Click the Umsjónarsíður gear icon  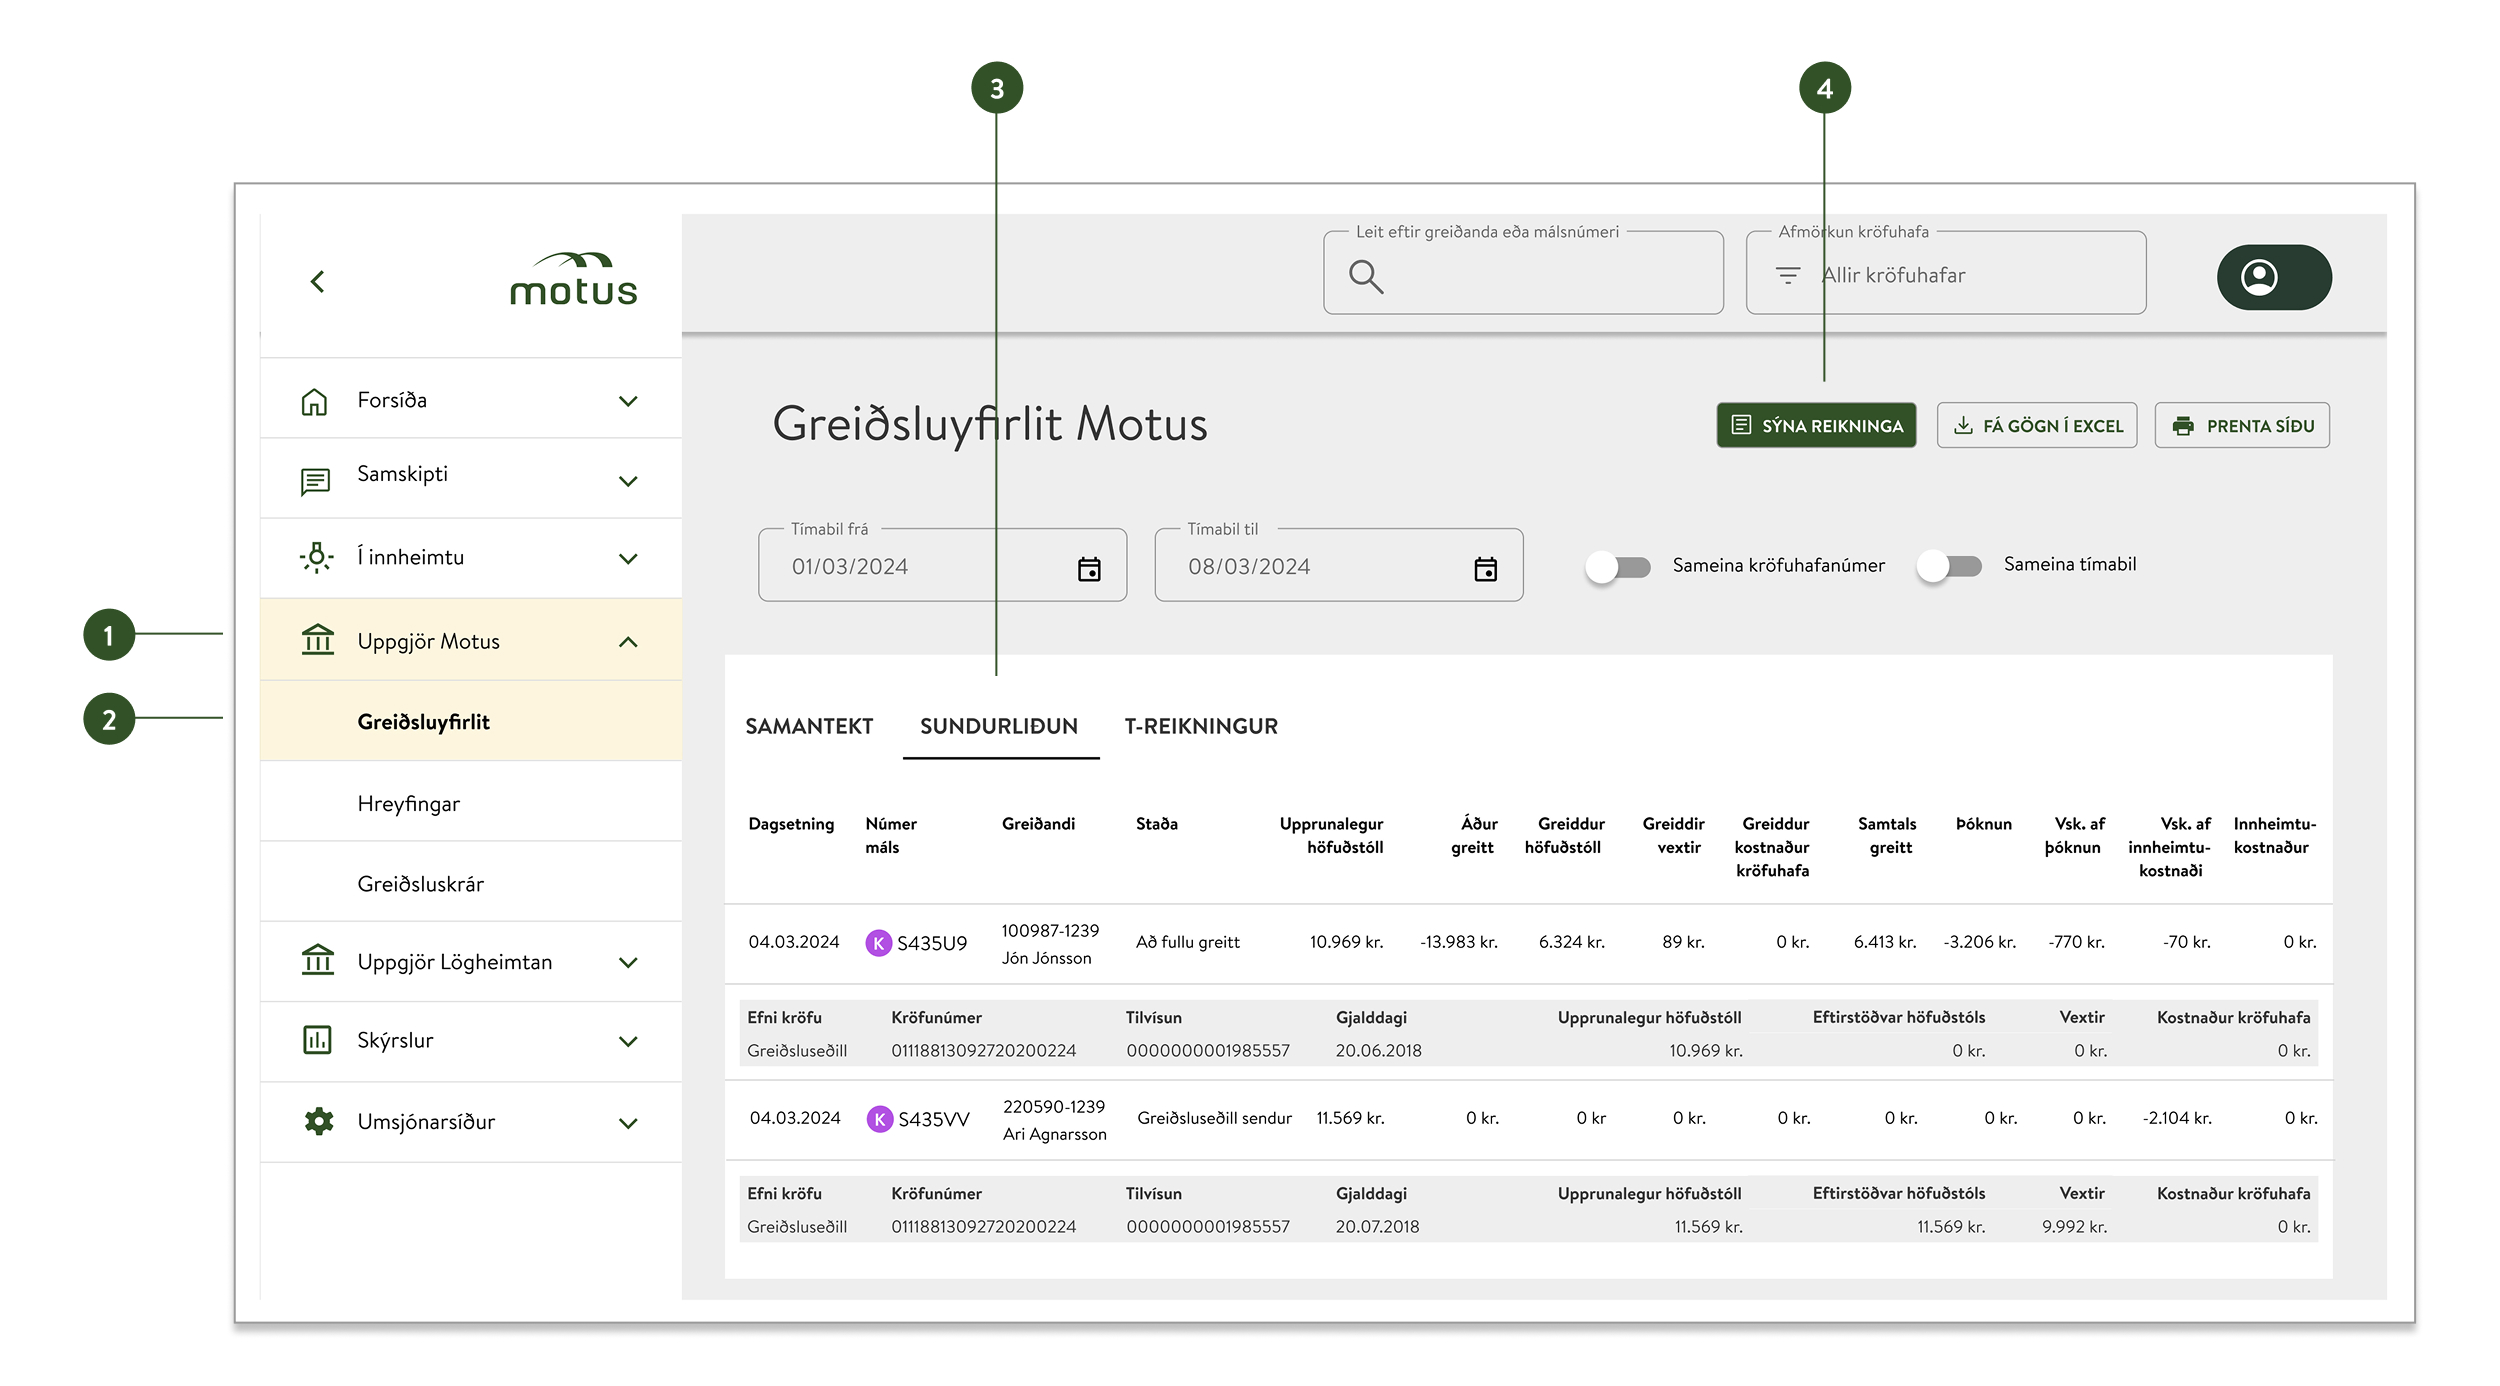[x=318, y=1121]
